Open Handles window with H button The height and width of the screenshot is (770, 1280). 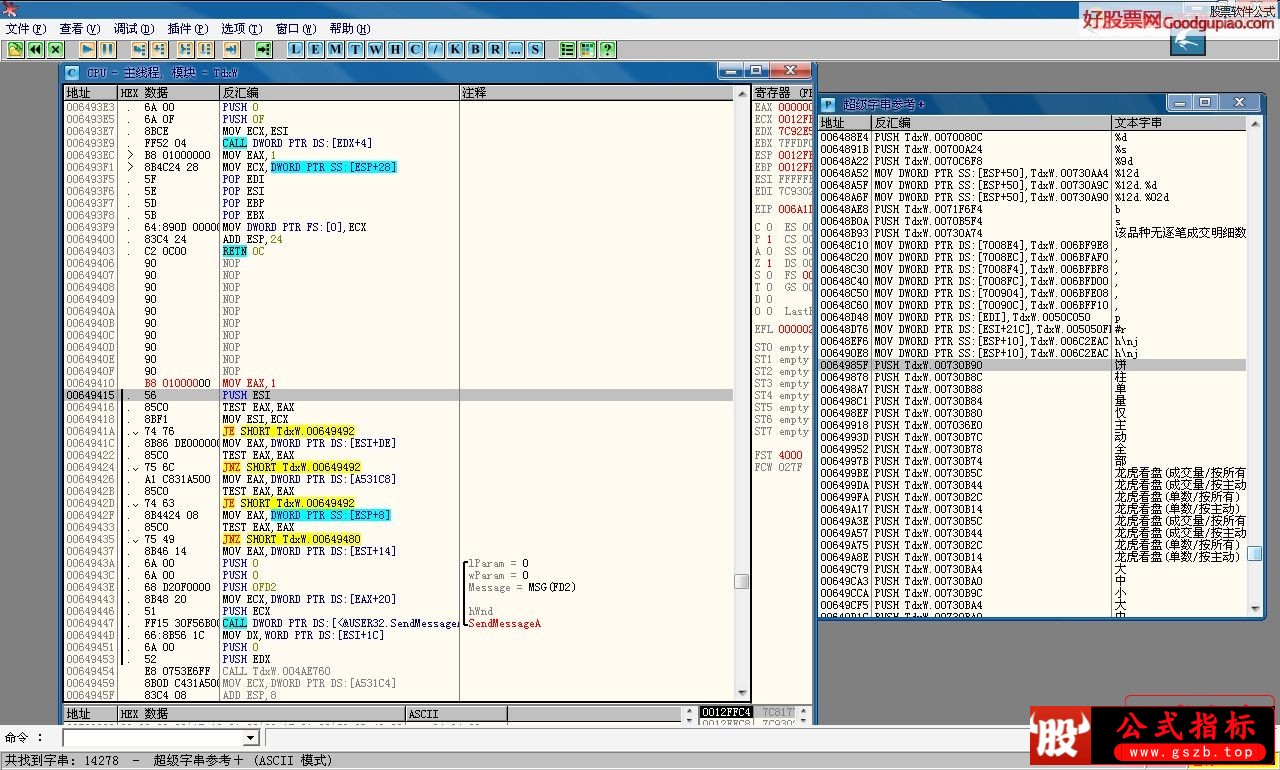point(395,49)
